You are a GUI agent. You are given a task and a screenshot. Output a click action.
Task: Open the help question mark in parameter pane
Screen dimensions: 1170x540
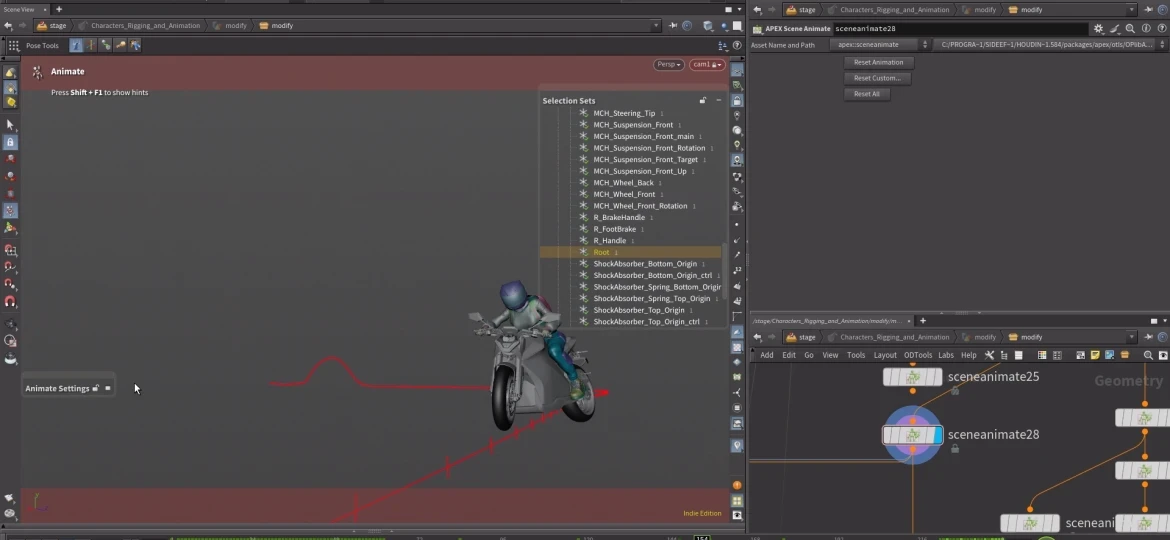tap(1161, 28)
